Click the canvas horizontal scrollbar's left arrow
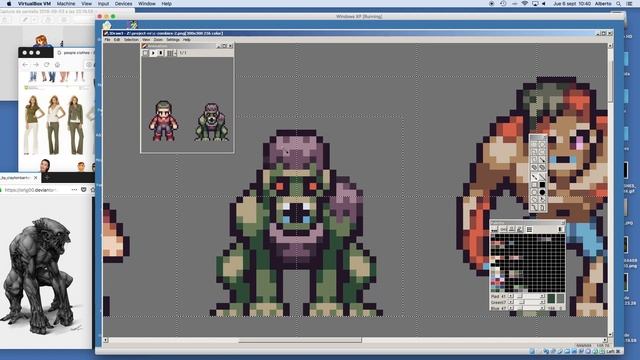The image size is (640, 360). pyautogui.click(x=106, y=340)
